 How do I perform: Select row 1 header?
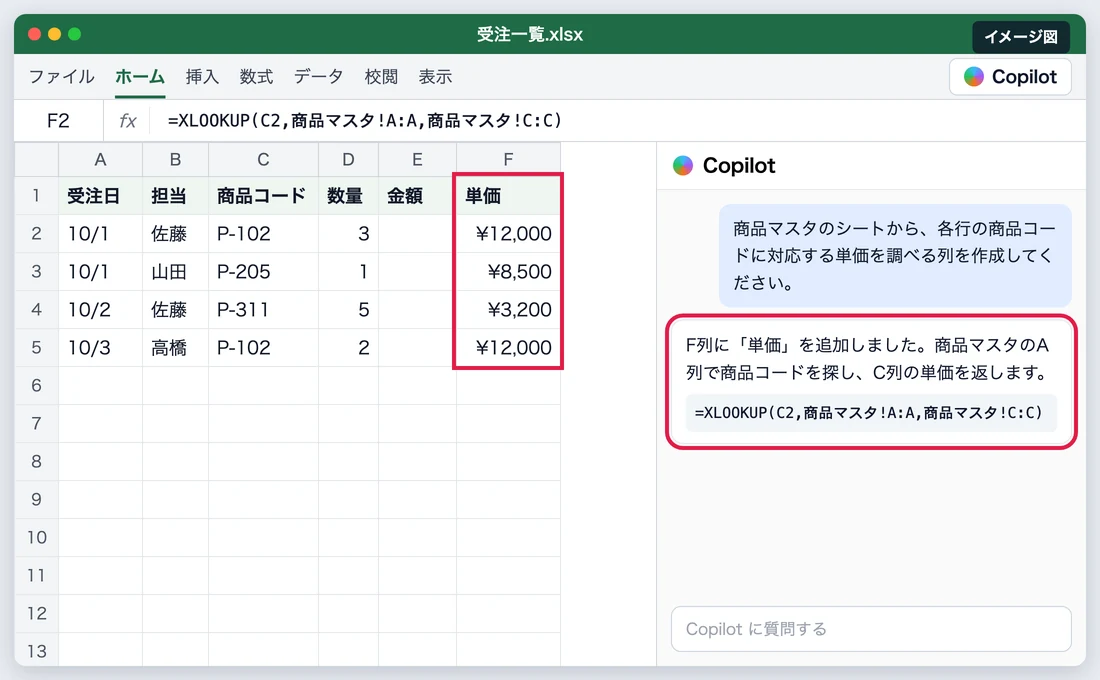tap(36, 195)
